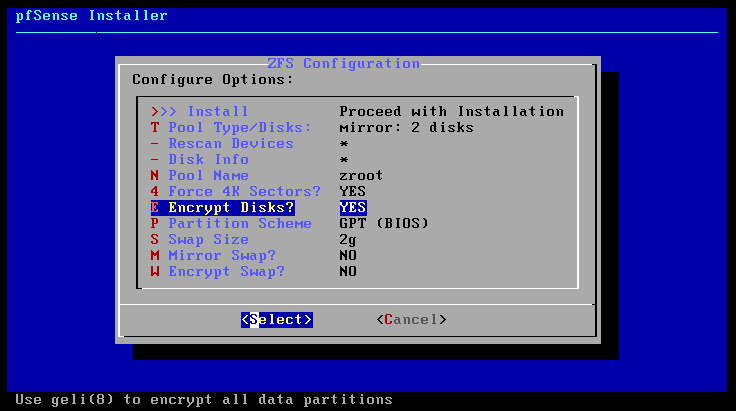Screen dimensions: 736x411
Task: Click asterisk value beside Disk Info
Action: 344,160
